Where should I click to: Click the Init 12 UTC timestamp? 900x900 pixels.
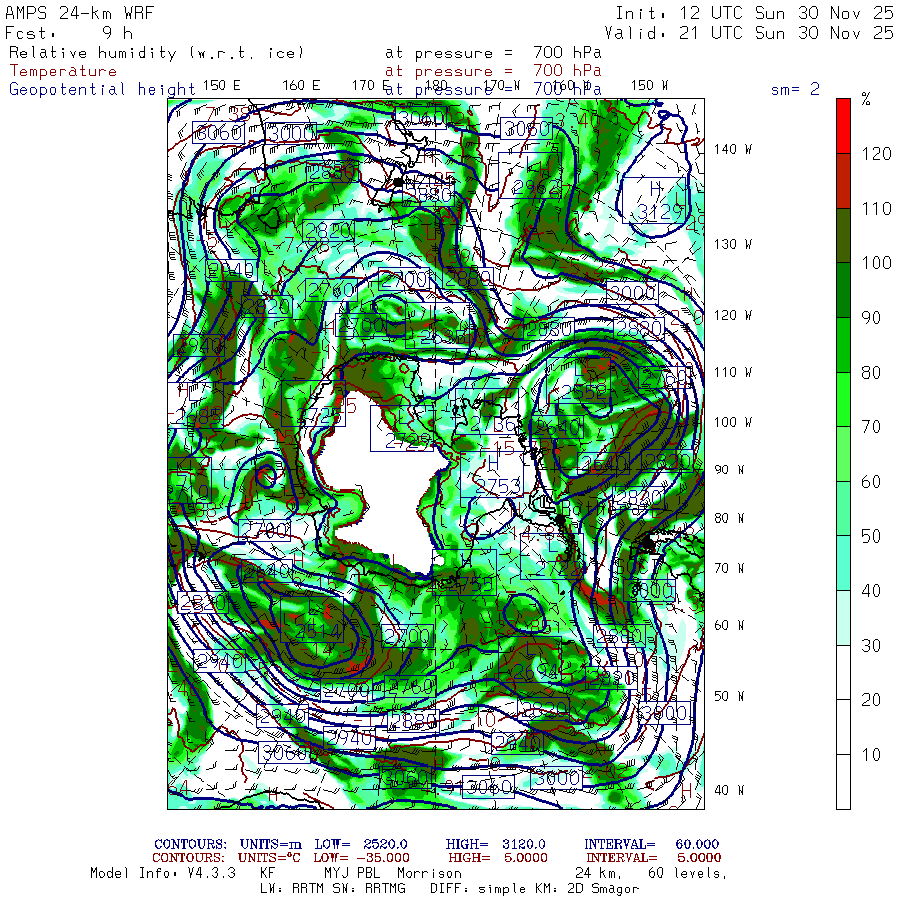(754, 13)
